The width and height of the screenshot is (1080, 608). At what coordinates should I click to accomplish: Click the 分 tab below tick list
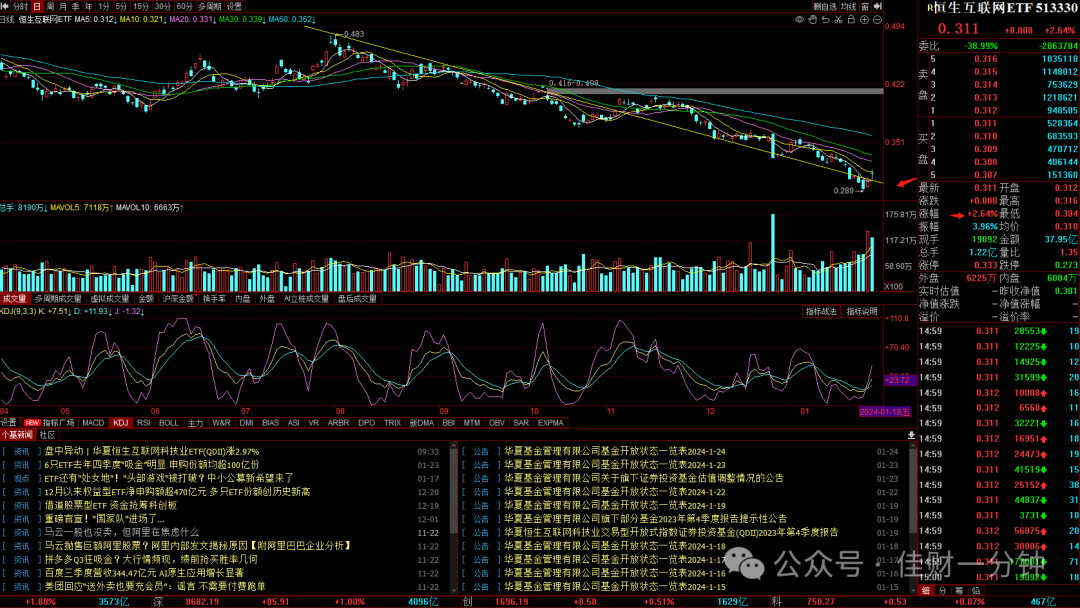pyautogui.click(x=942, y=591)
